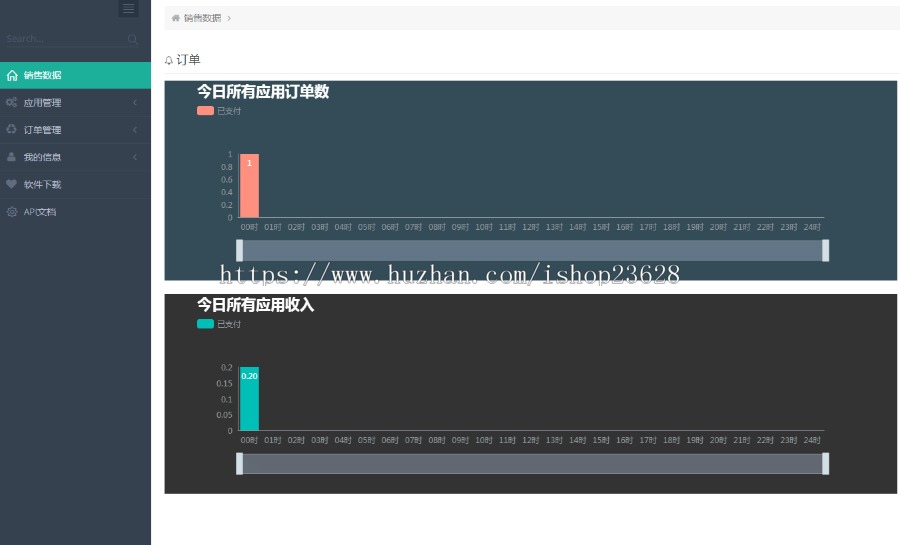Click the income chart zoom slider track
This screenshot has height=545, width=900.
coord(533,464)
